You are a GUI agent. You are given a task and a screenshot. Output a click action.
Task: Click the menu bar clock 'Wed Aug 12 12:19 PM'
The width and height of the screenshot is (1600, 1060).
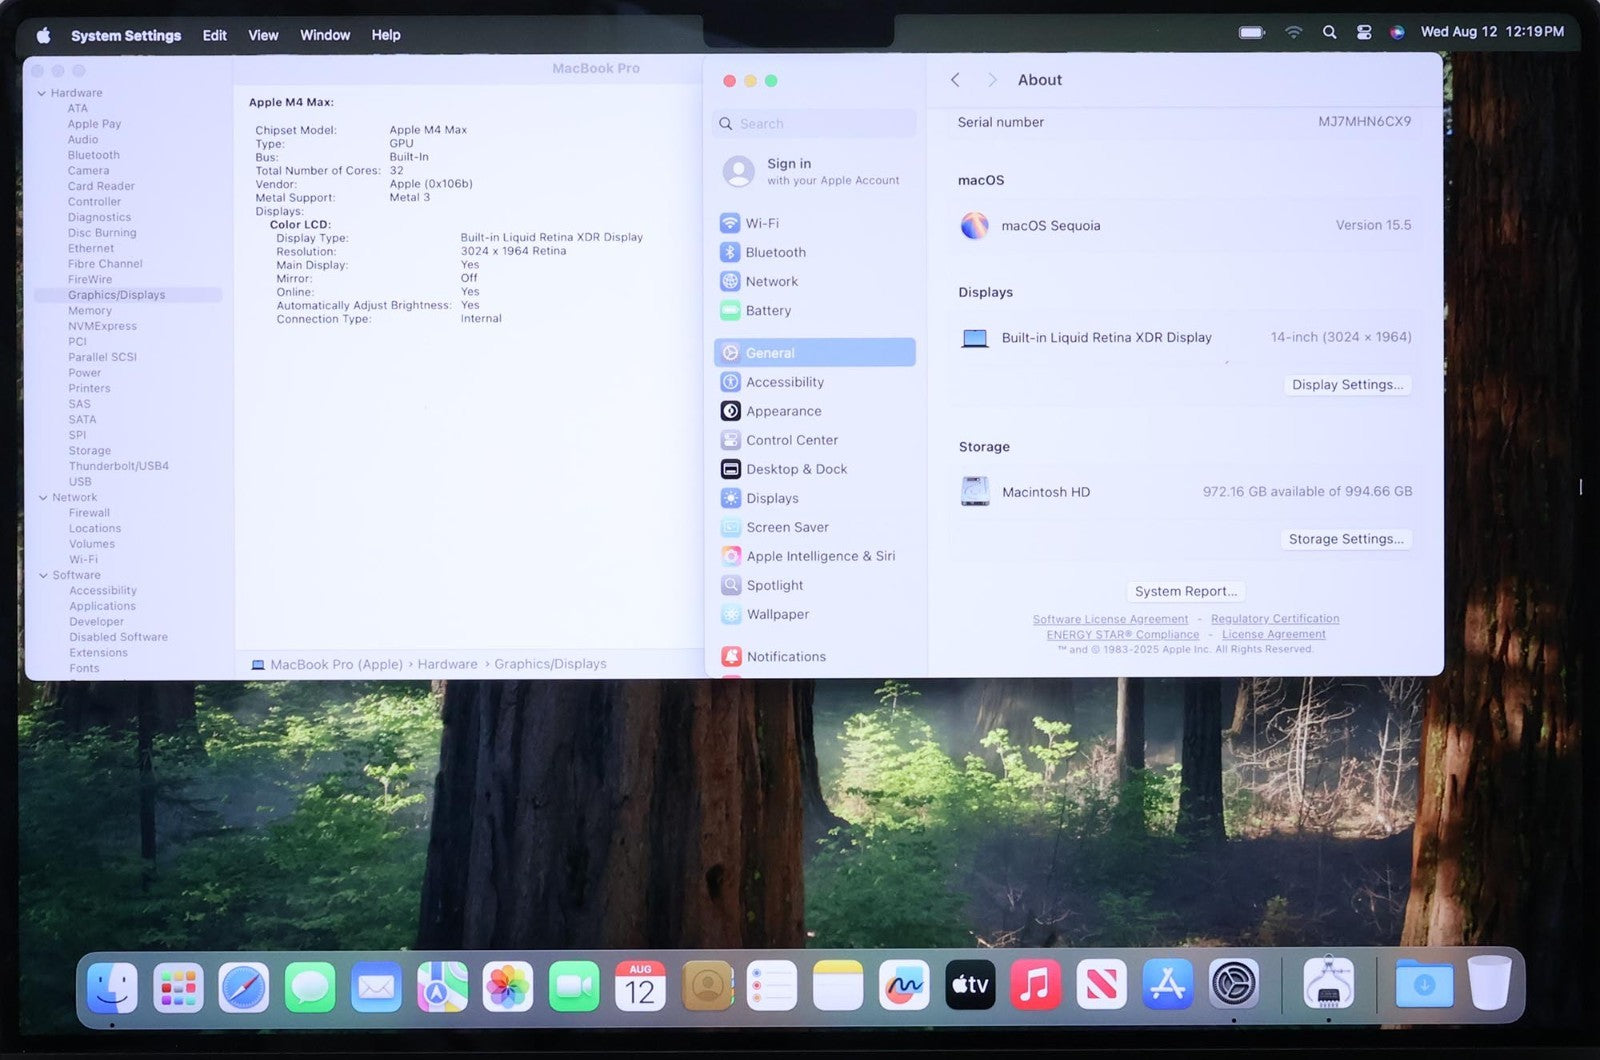(x=1492, y=32)
